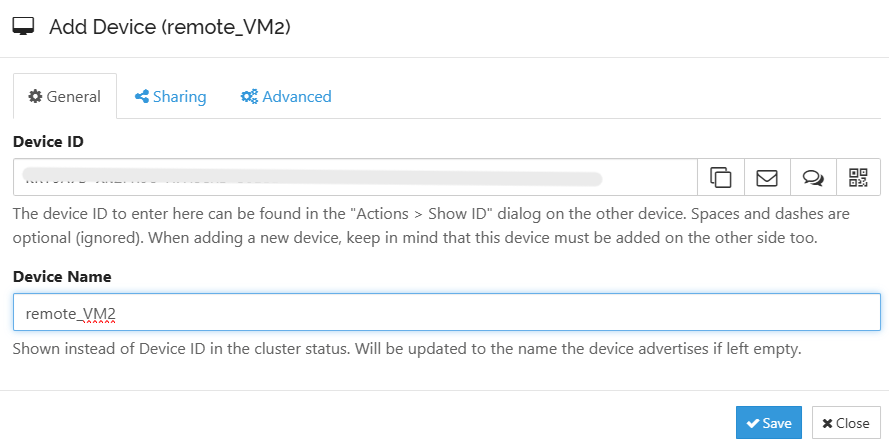Close the Add Device dialog
The image size is (889, 445).
click(846, 423)
